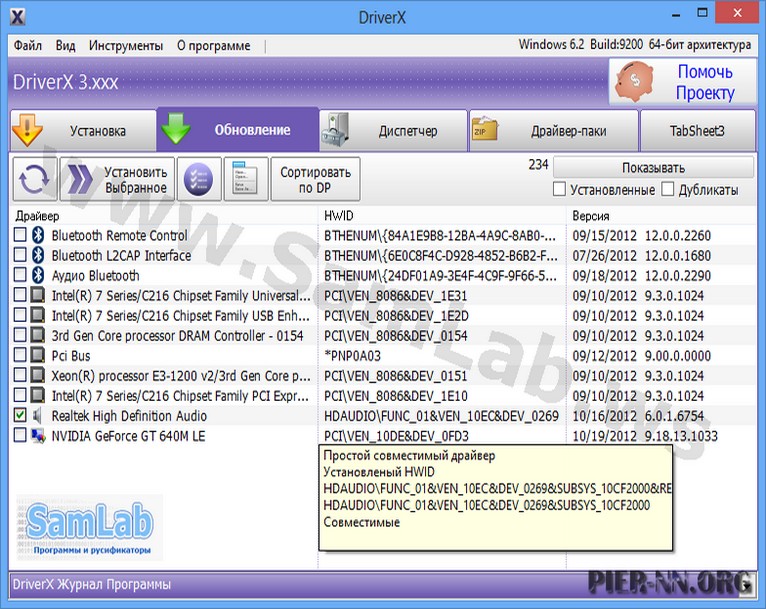Click Сортировать по DP button

(x=316, y=179)
